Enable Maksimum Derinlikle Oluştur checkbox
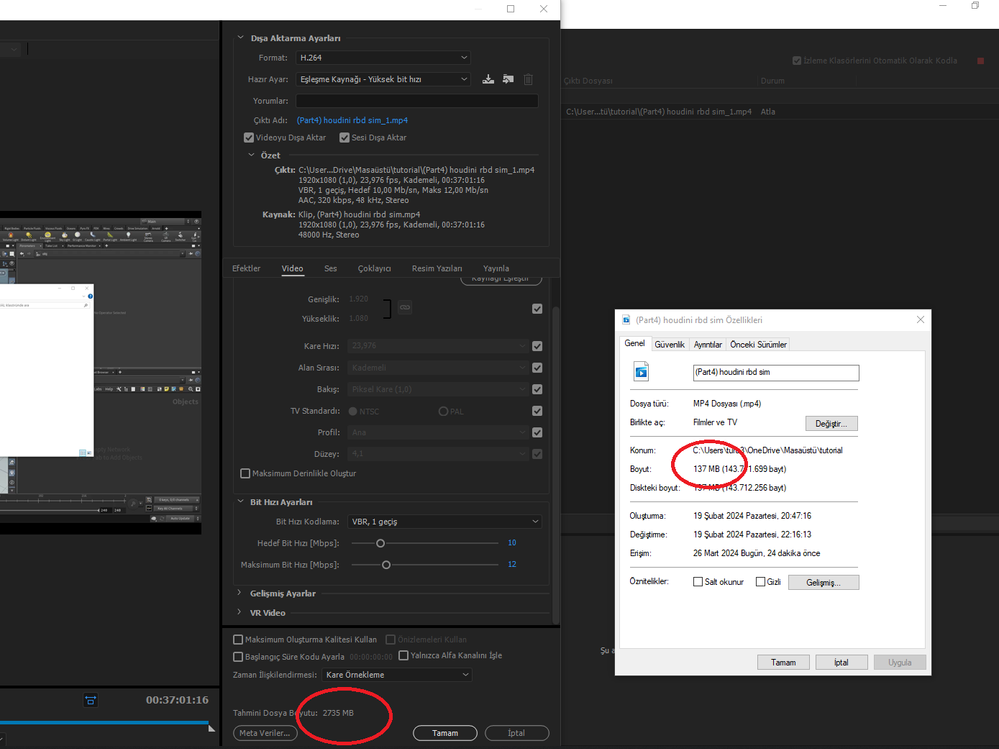999x749 pixels. click(245, 473)
